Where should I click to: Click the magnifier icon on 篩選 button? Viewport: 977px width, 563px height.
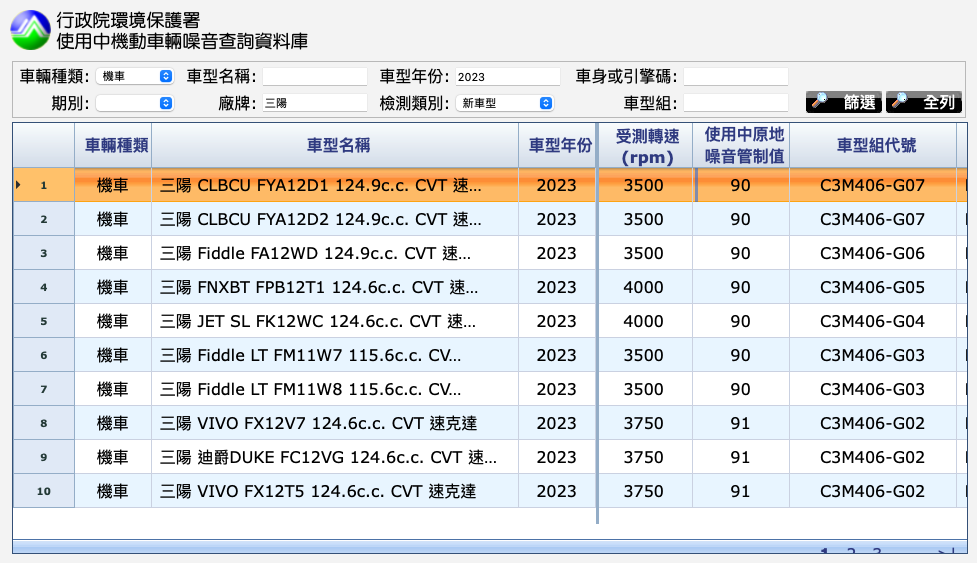819,100
